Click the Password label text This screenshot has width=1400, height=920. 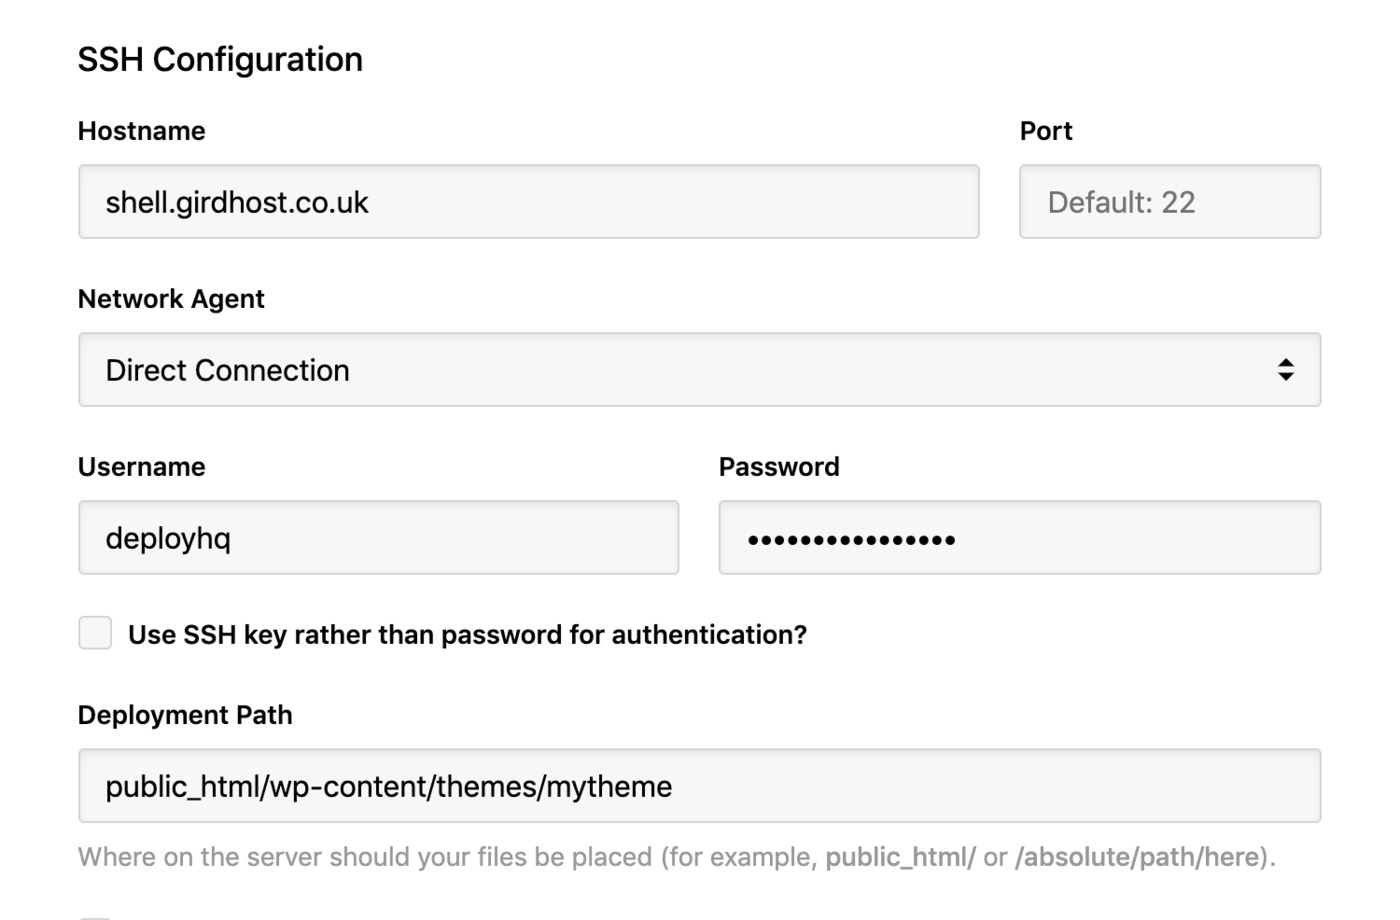(778, 467)
